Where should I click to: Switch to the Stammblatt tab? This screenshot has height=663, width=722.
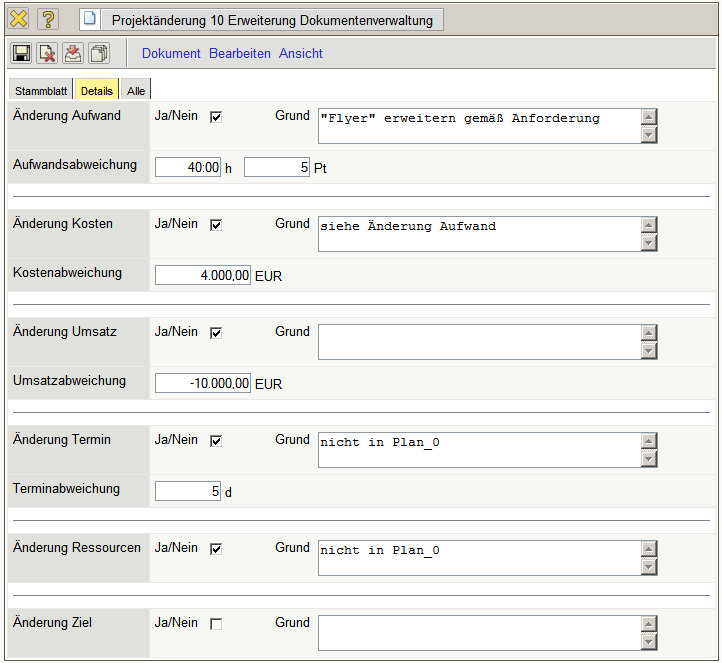[x=40, y=91]
